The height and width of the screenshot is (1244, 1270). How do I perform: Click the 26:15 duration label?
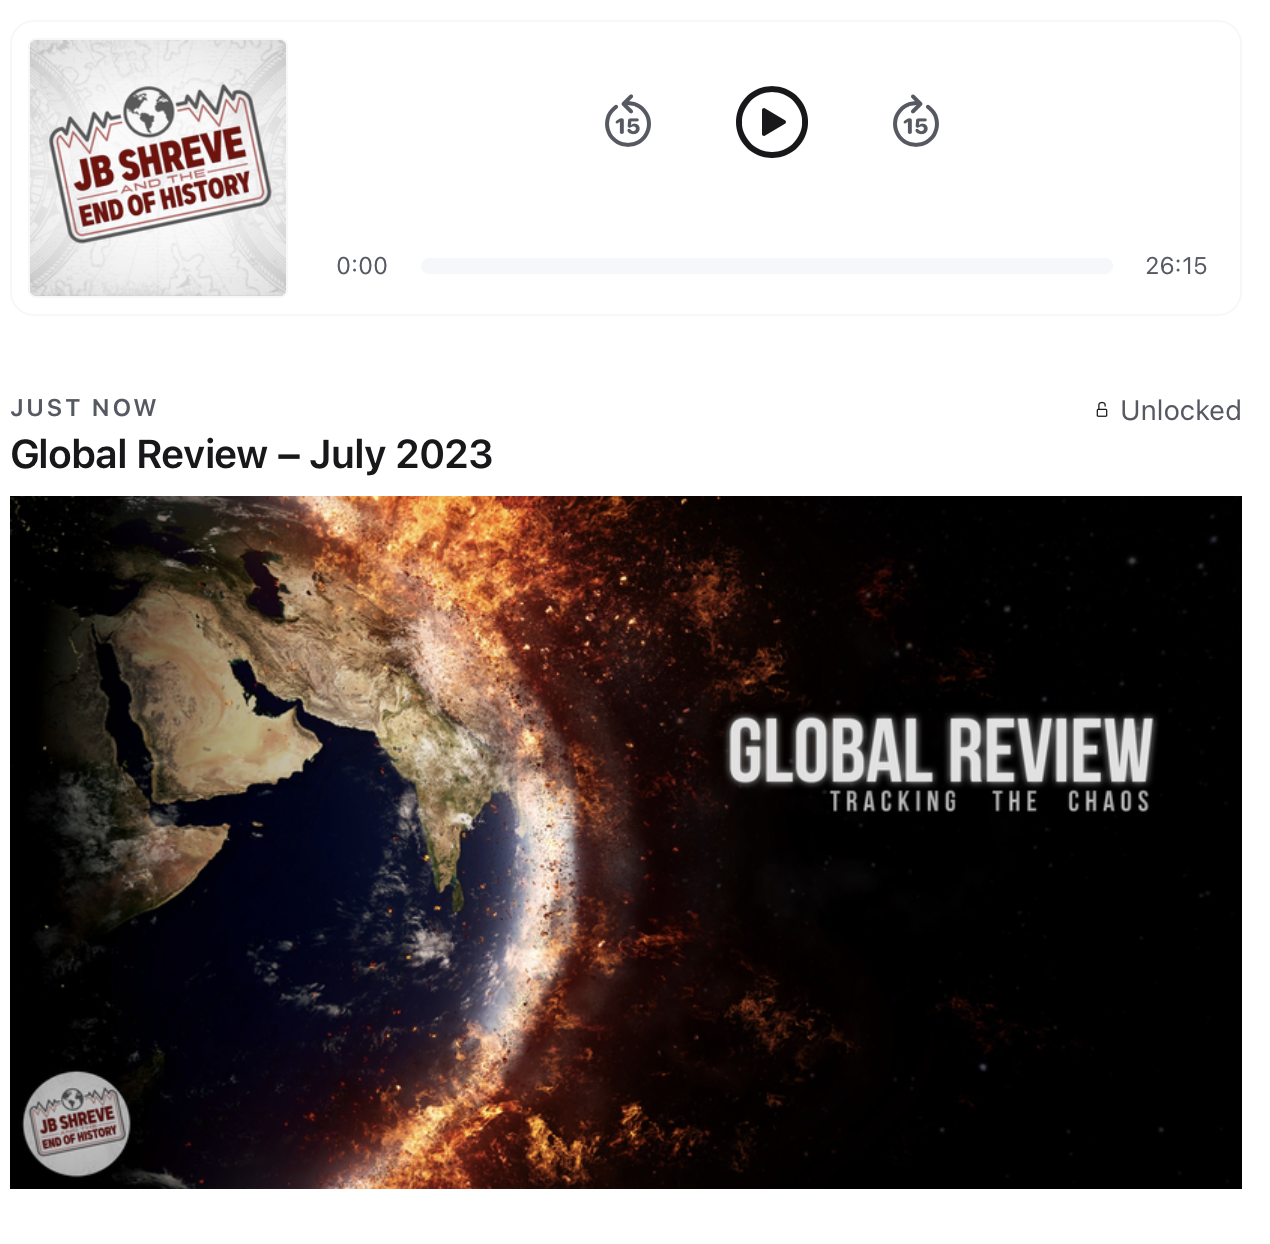pos(1176,266)
